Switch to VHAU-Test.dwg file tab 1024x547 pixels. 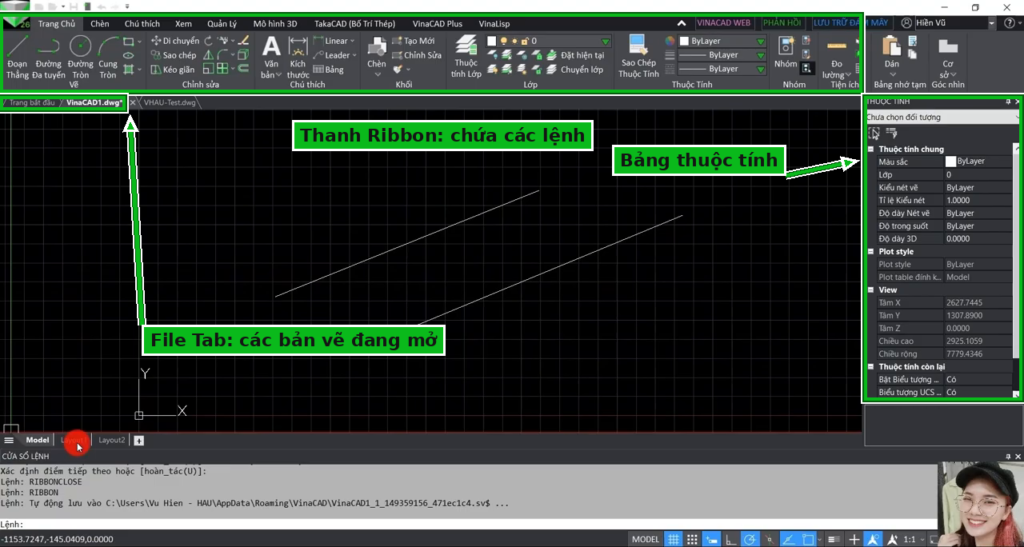click(x=170, y=102)
